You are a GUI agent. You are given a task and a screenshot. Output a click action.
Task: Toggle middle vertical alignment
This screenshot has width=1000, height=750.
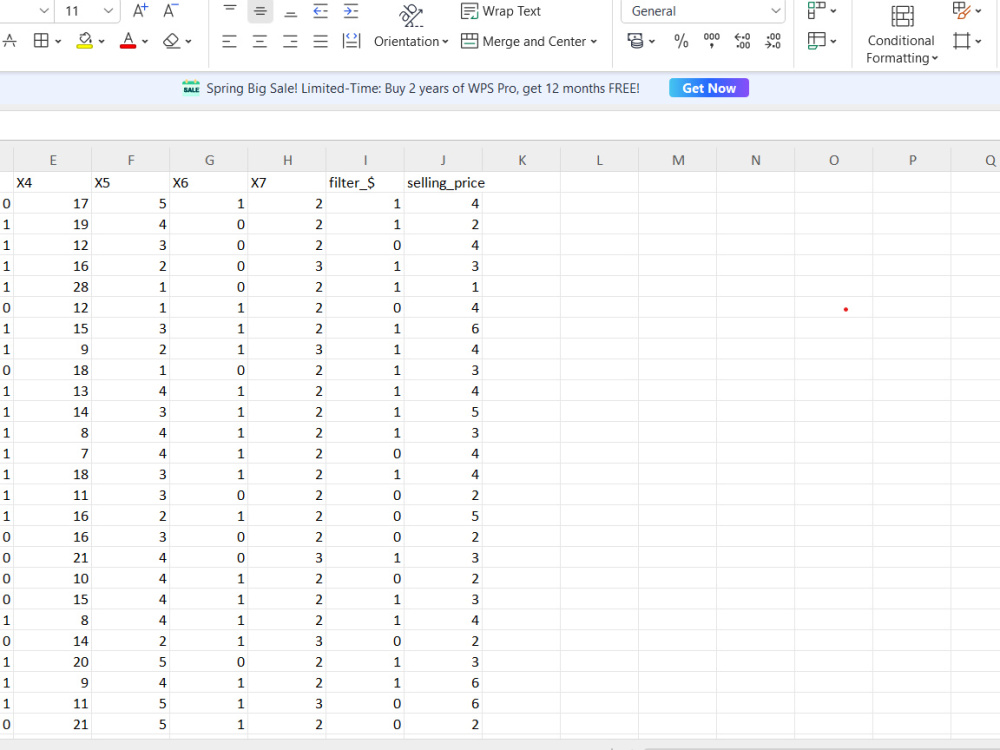click(260, 10)
